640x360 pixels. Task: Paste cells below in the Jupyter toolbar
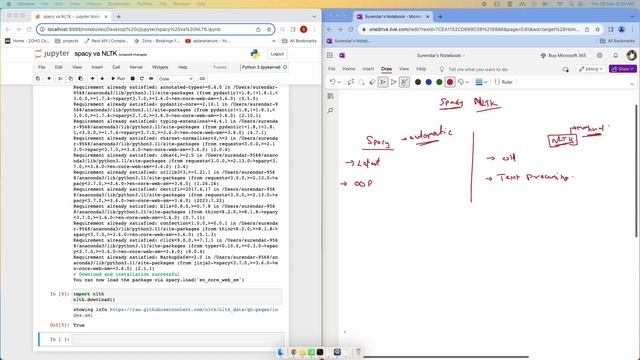pyautogui.click(x=80, y=78)
